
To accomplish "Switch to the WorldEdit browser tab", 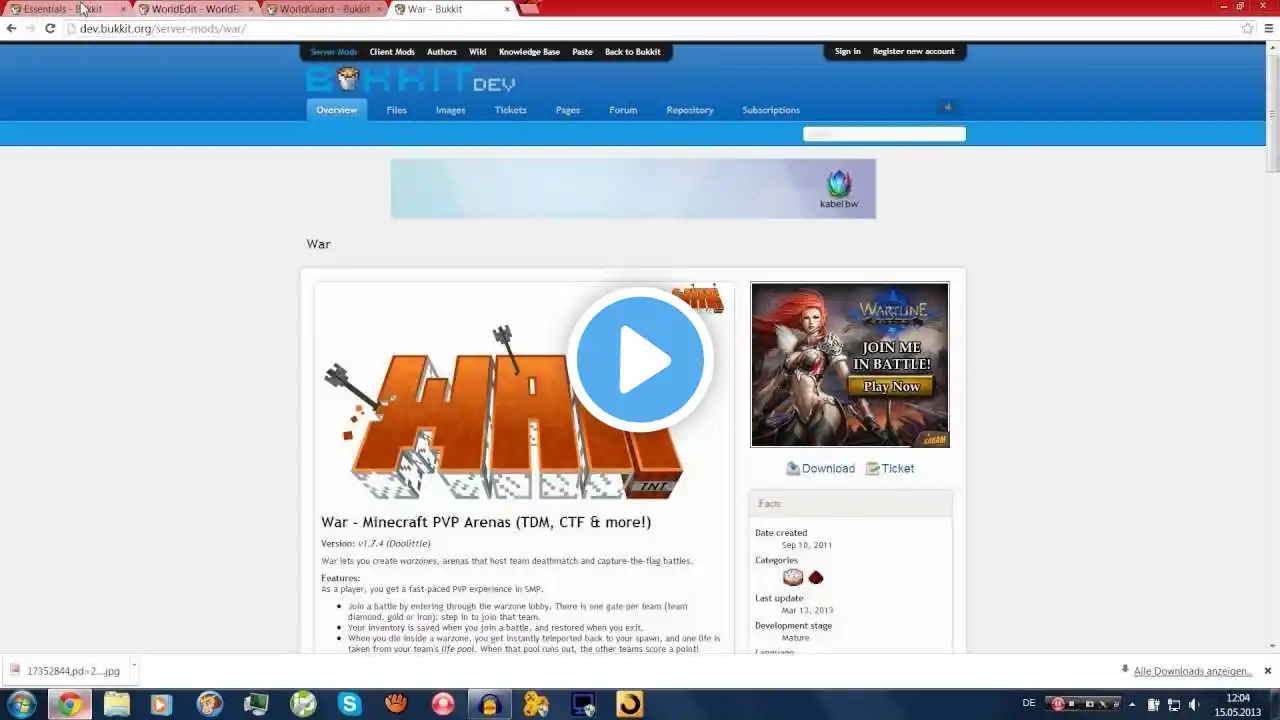I will [192, 9].
